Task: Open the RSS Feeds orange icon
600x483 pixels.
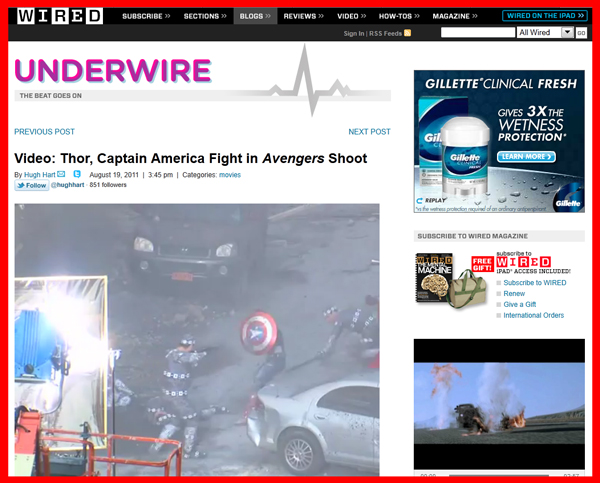Action: (x=408, y=33)
